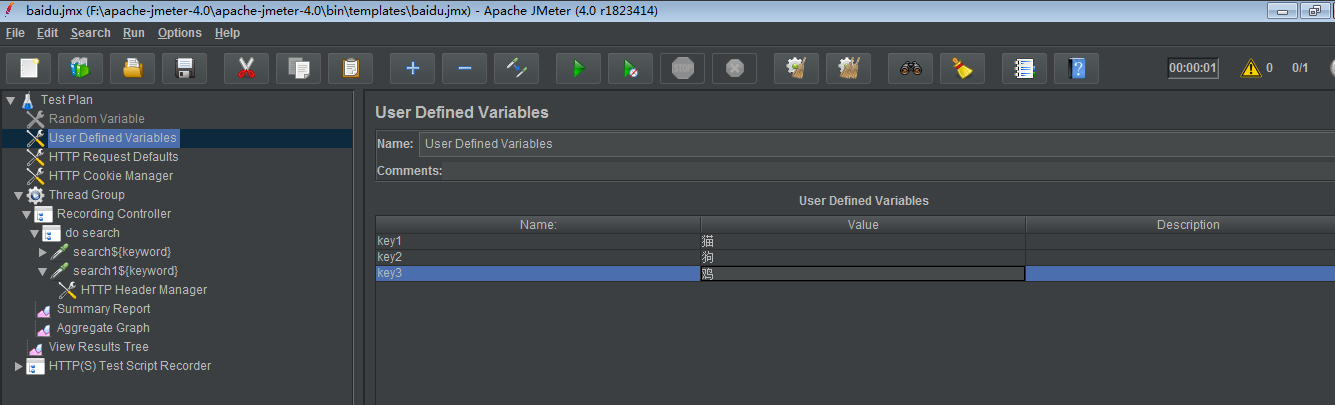The height and width of the screenshot is (405, 1335).
Task: Open the Templates toolbar icon
Action: coord(81,68)
